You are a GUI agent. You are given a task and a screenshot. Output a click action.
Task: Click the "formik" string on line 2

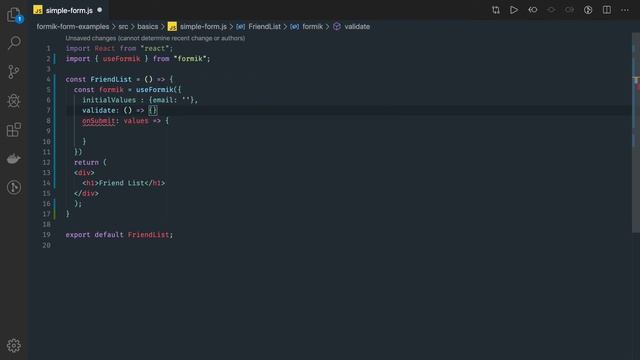click(x=190, y=59)
